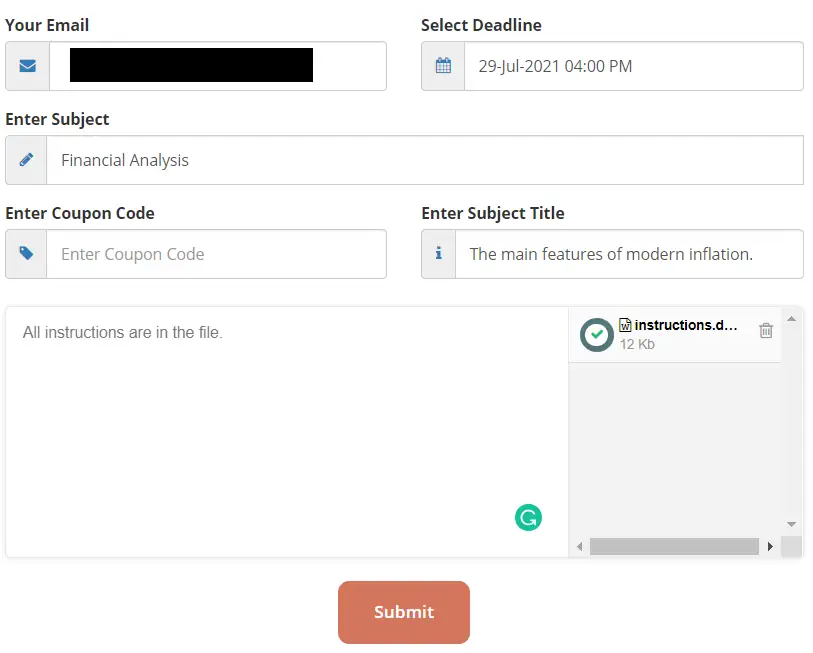Open the calendar icon for Select Deadline
This screenshot has height=653, width=813.
point(442,66)
